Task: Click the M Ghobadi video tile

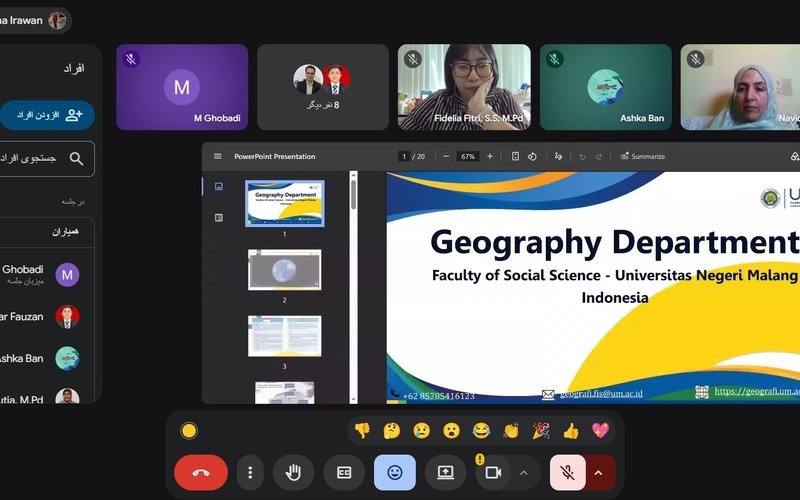Action: [x=182, y=87]
